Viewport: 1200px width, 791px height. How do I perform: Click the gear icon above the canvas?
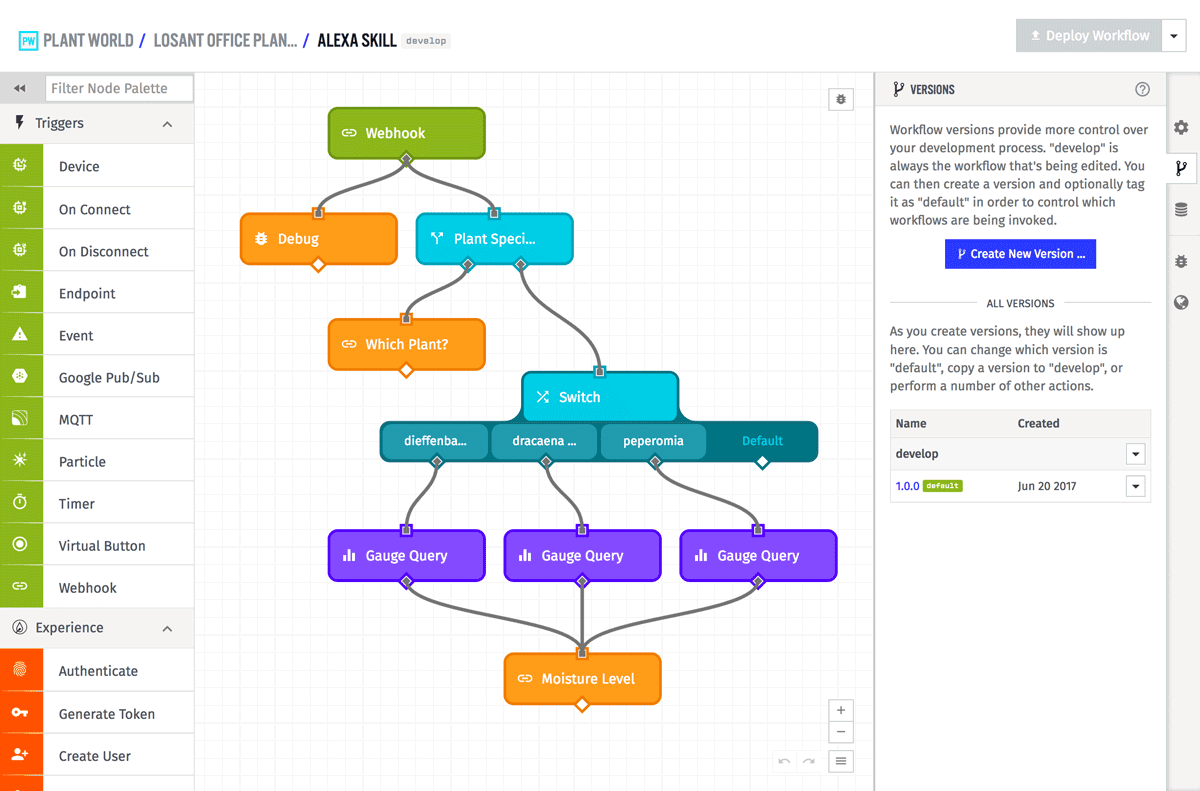point(840,98)
